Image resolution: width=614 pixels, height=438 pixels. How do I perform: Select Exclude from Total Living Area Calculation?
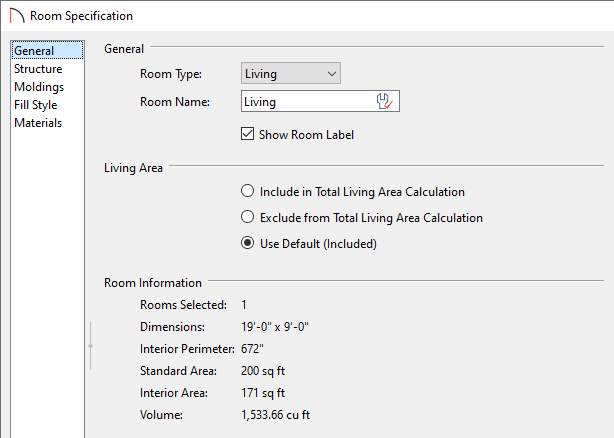point(247,217)
